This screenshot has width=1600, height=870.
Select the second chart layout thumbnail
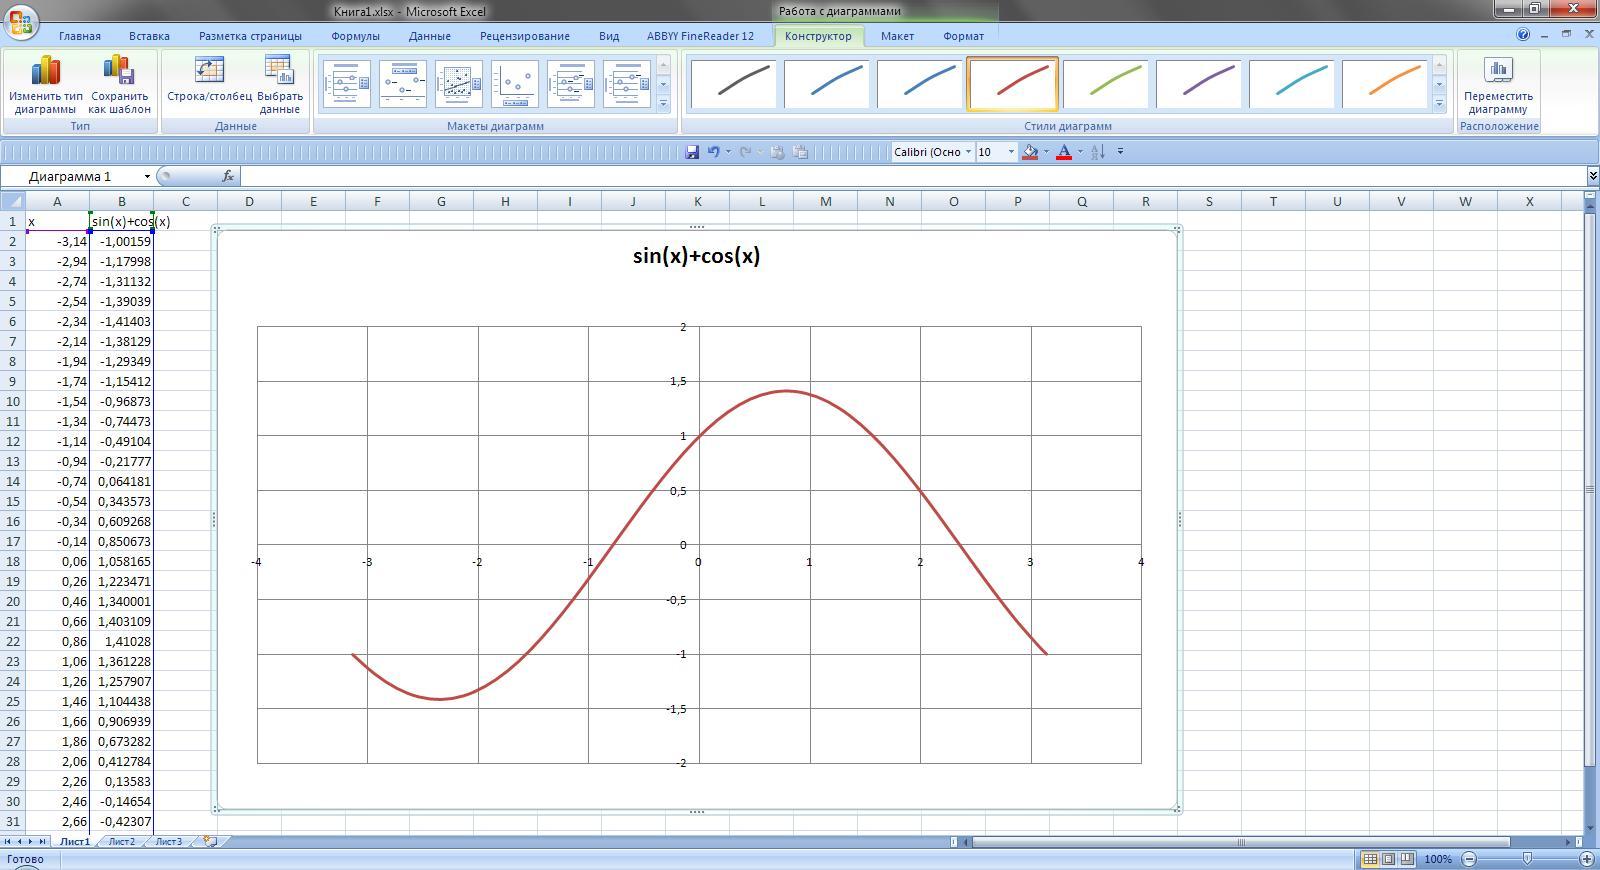(403, 84)
